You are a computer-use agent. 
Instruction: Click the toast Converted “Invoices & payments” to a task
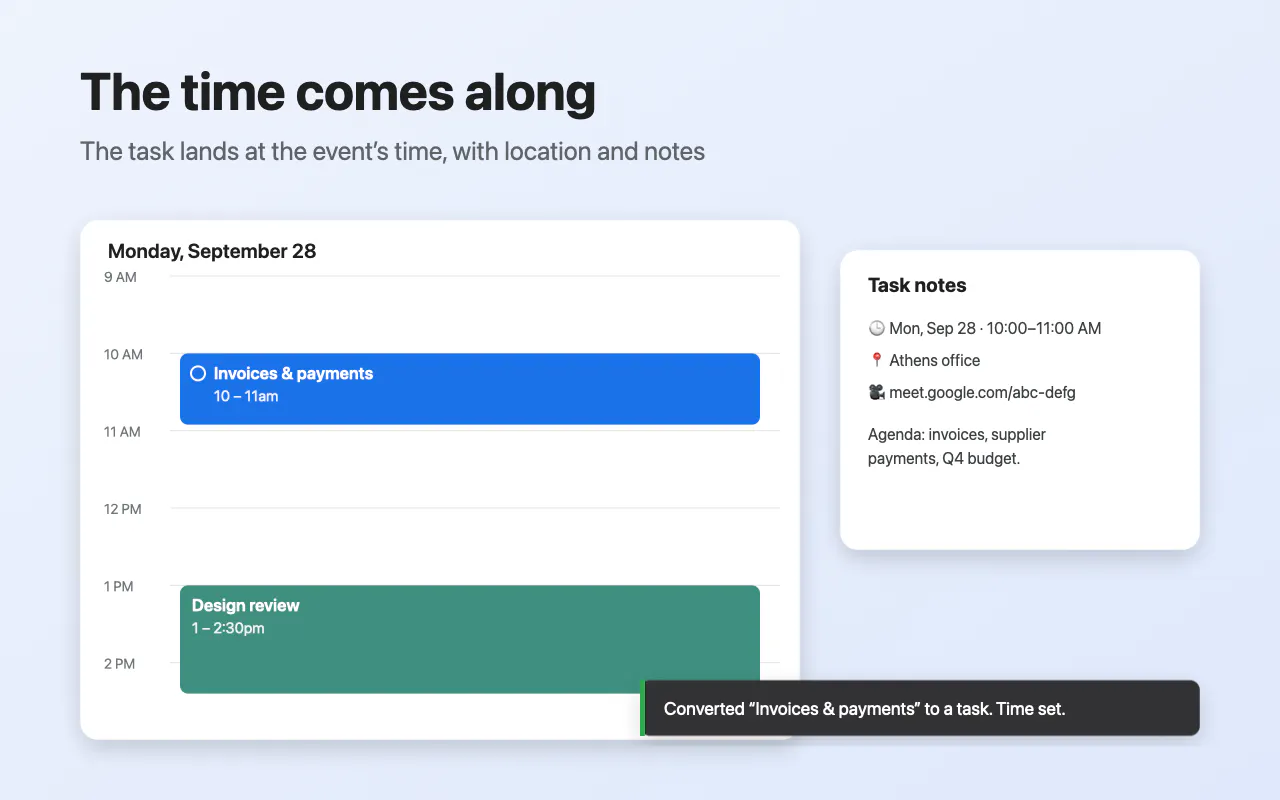pyautogui.click(x=920, y=708)
